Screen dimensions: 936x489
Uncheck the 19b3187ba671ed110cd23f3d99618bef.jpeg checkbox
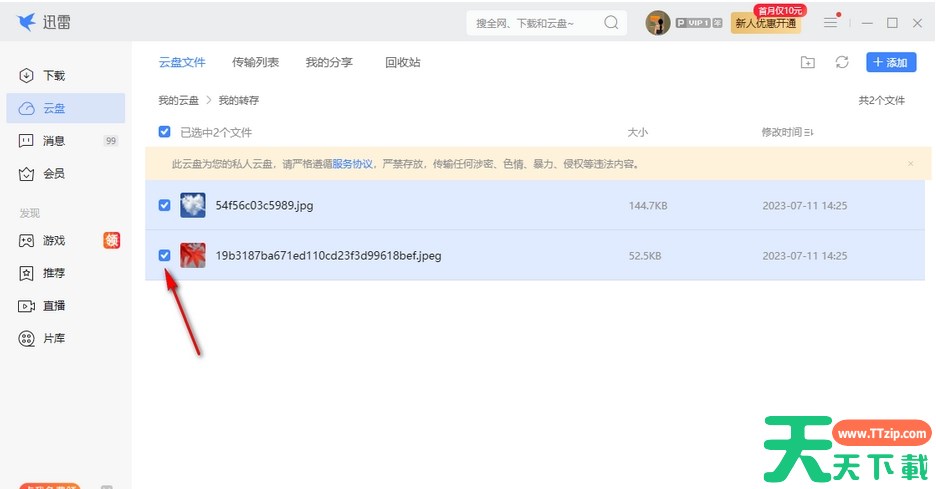(x=165, y=256)
